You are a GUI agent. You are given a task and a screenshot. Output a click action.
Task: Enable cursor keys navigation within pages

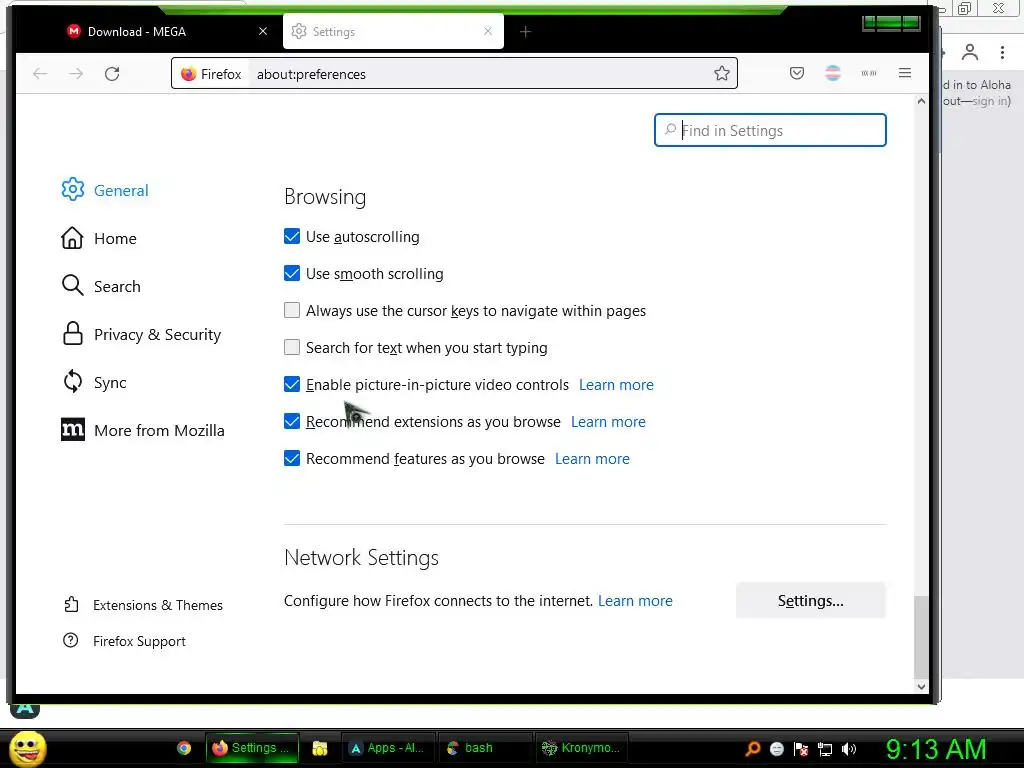(292, 310)
